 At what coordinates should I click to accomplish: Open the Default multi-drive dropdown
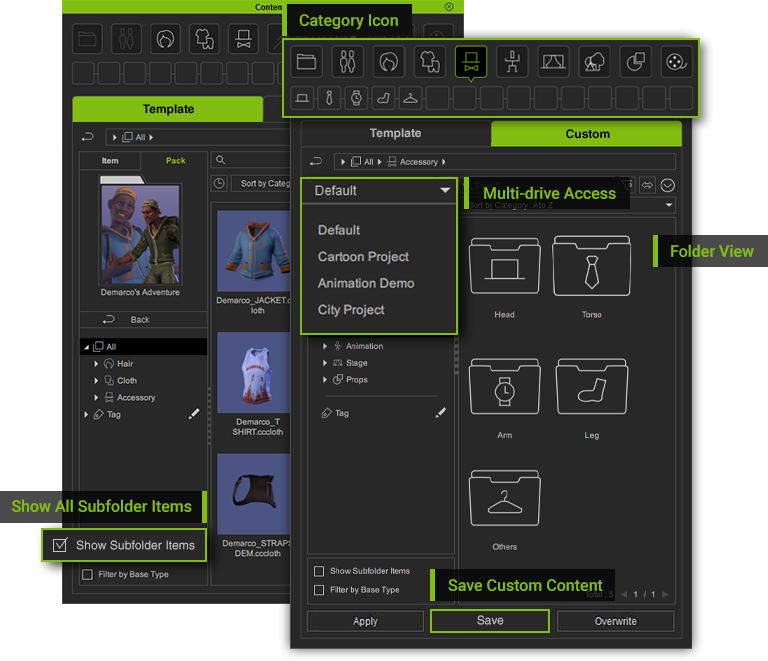[380, 191]
